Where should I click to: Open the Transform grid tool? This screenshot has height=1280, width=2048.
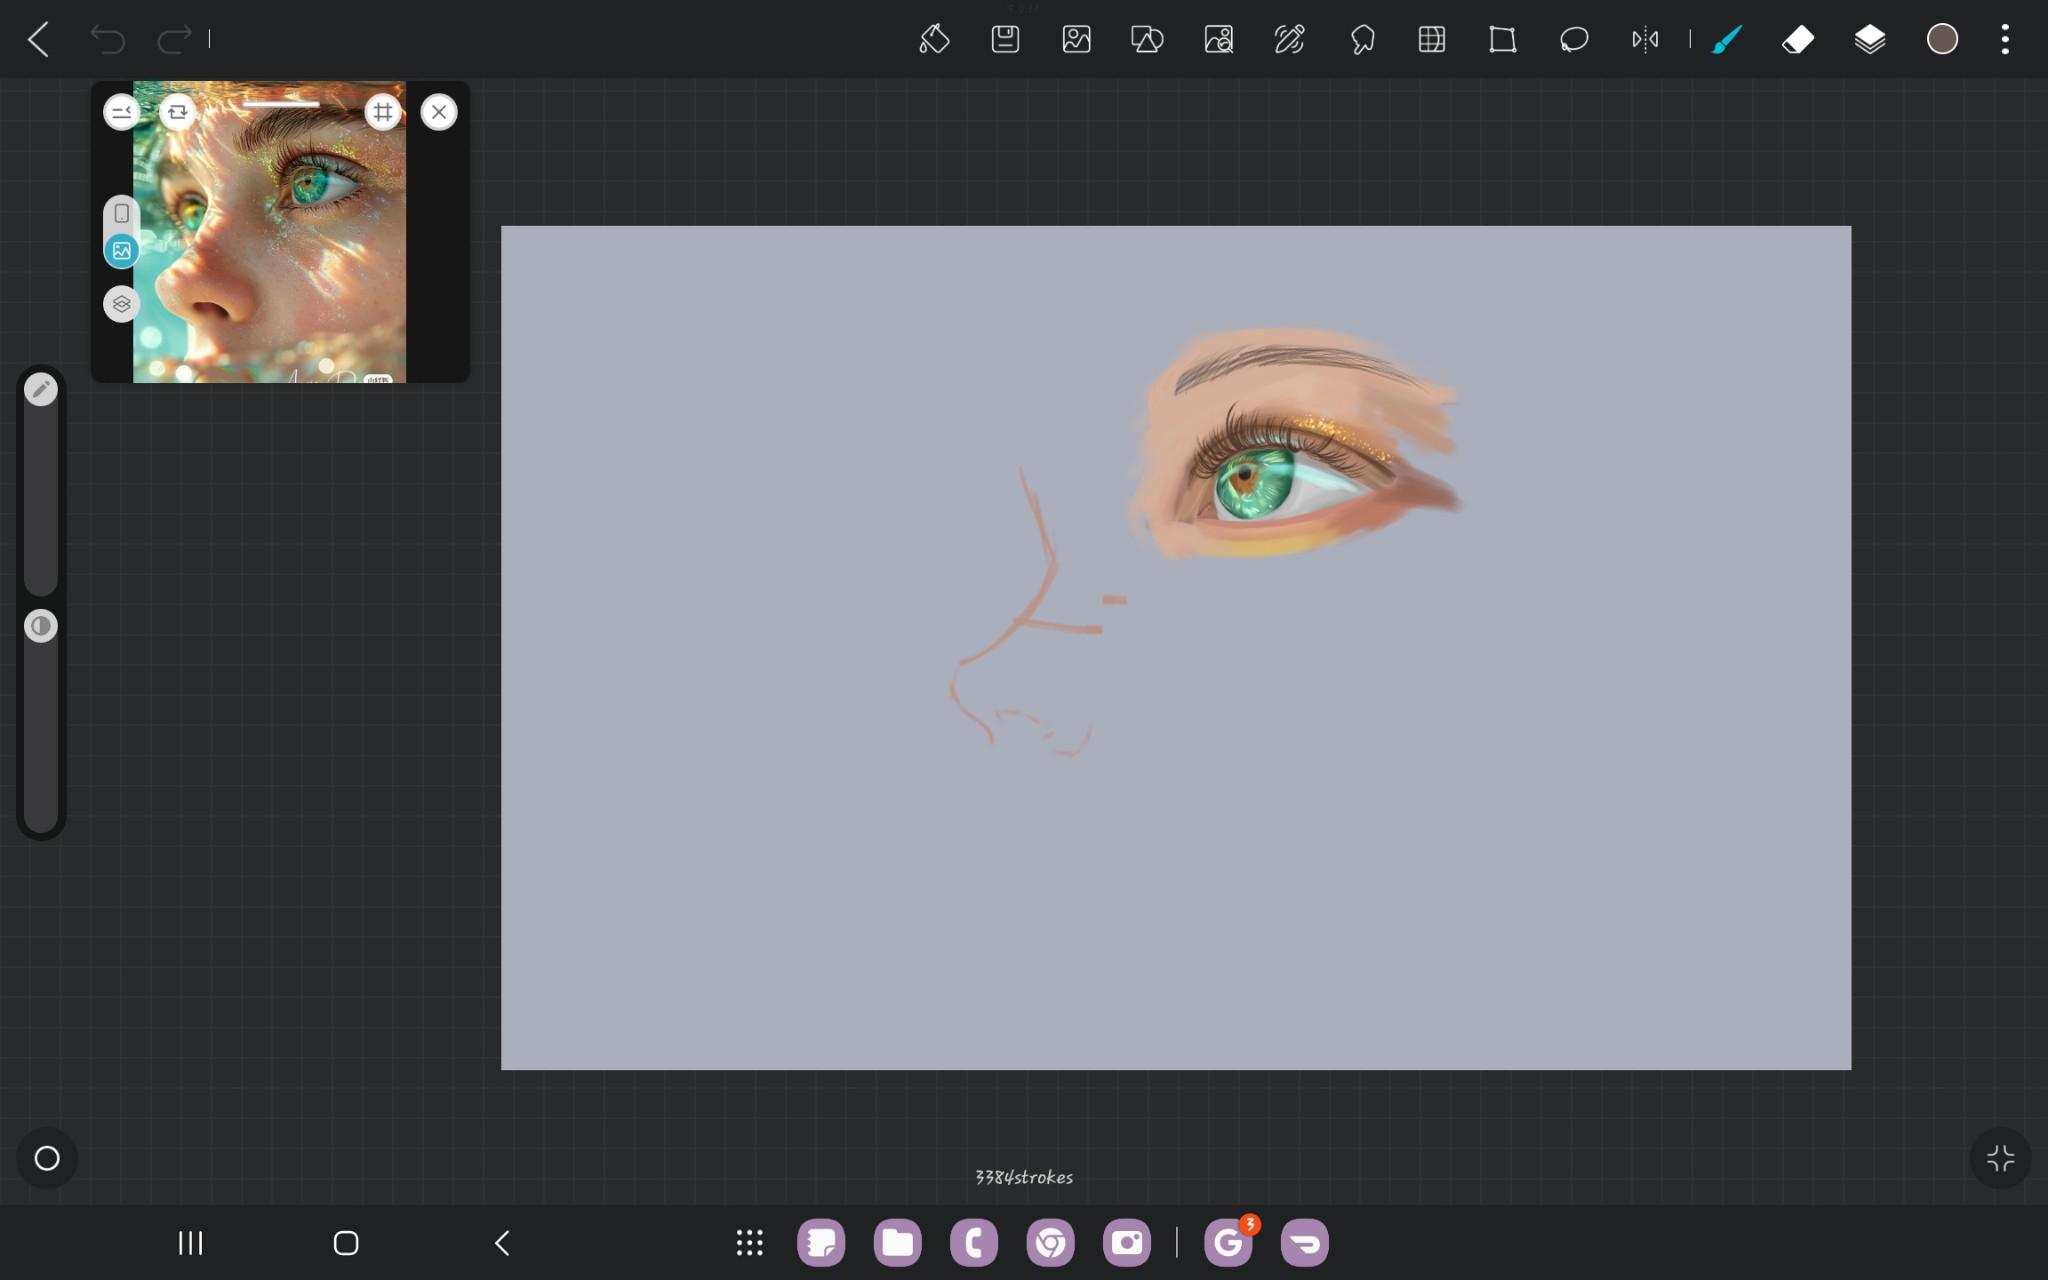pyautogui.click(x=1431, y=39)
